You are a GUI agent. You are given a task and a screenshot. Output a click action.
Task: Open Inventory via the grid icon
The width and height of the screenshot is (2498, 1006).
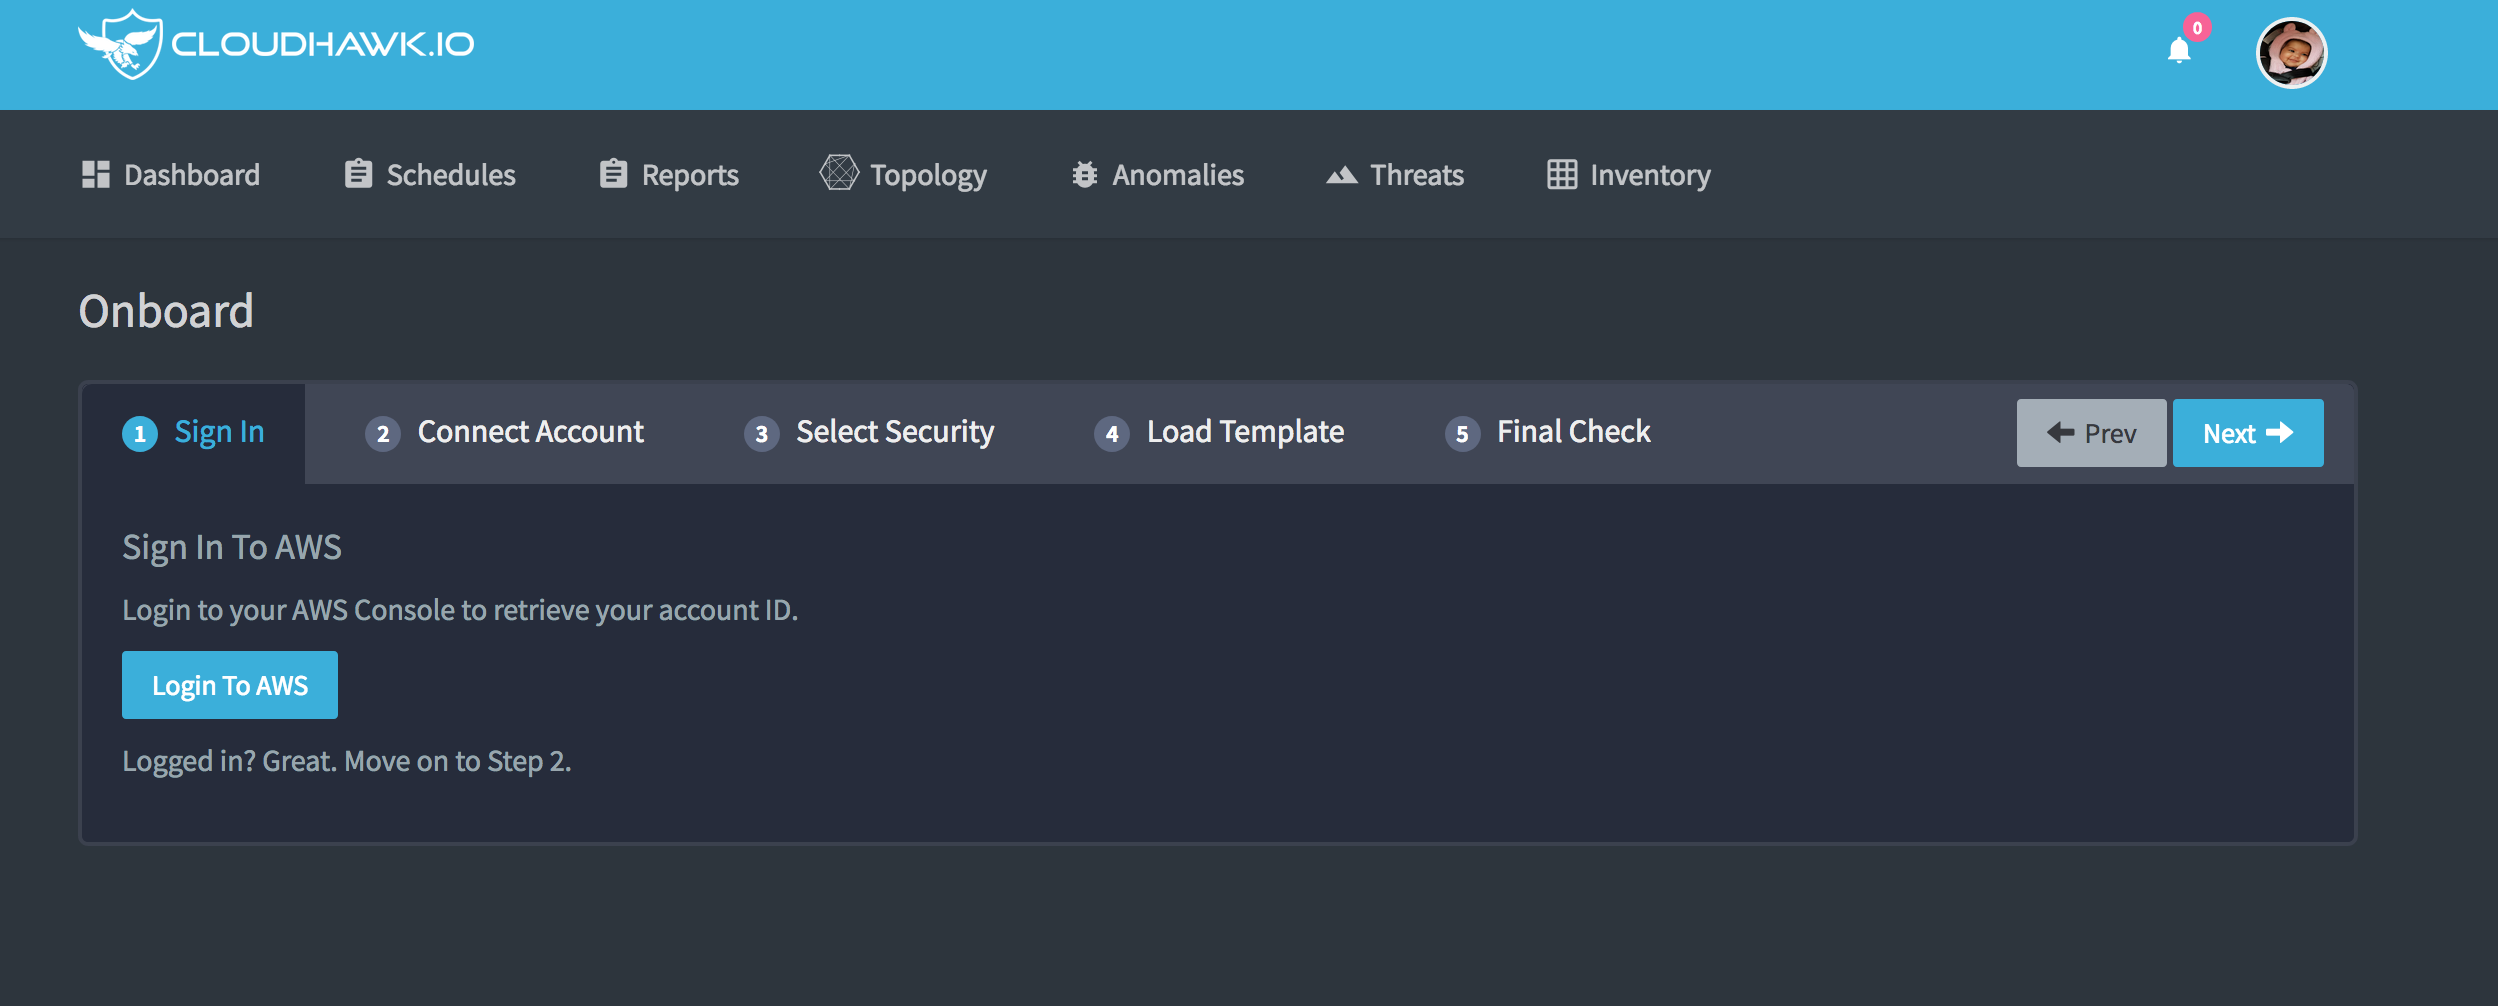(1560, 173)
